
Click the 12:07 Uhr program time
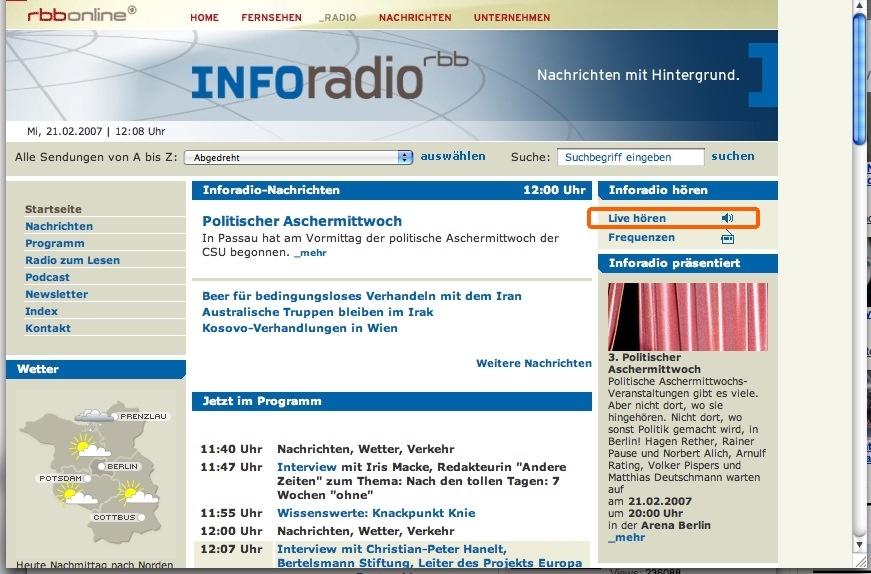click(231, 549)
